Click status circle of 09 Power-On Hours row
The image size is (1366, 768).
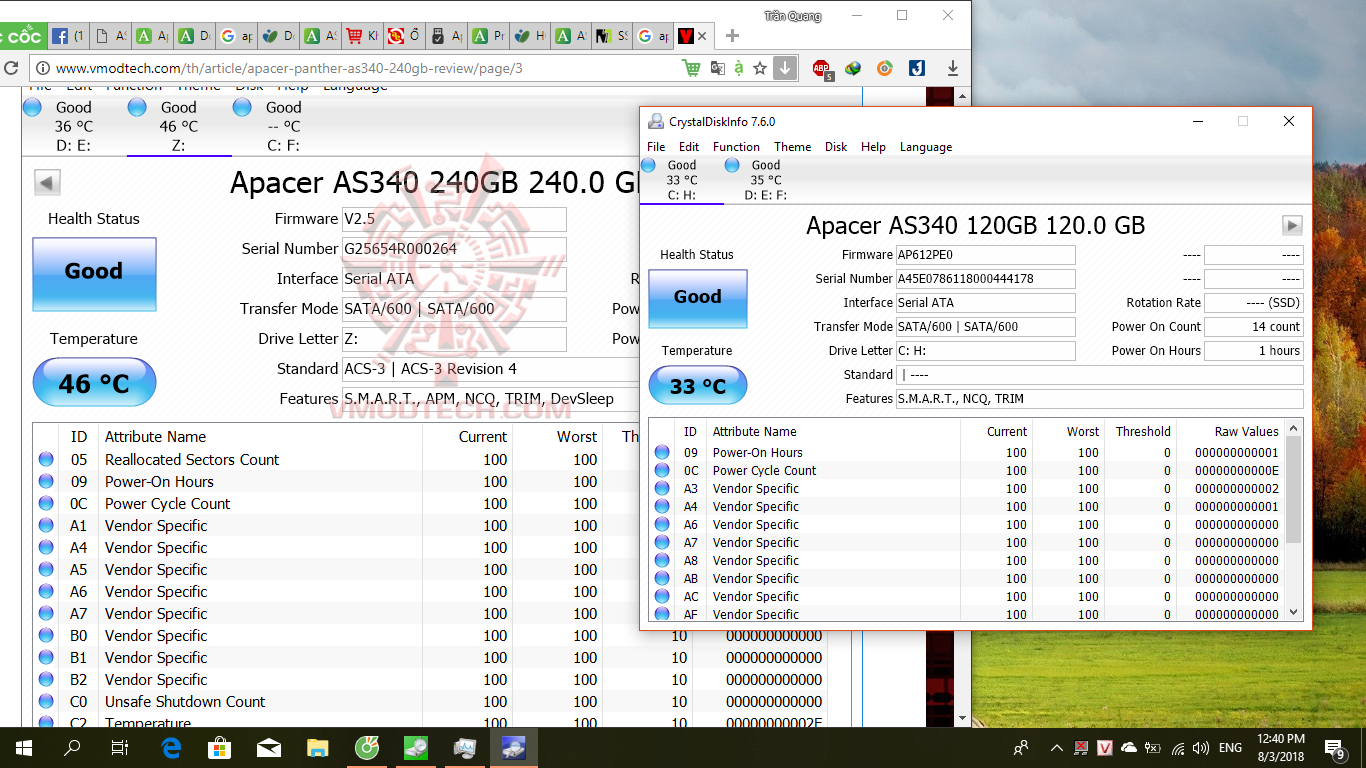[661, 453]
